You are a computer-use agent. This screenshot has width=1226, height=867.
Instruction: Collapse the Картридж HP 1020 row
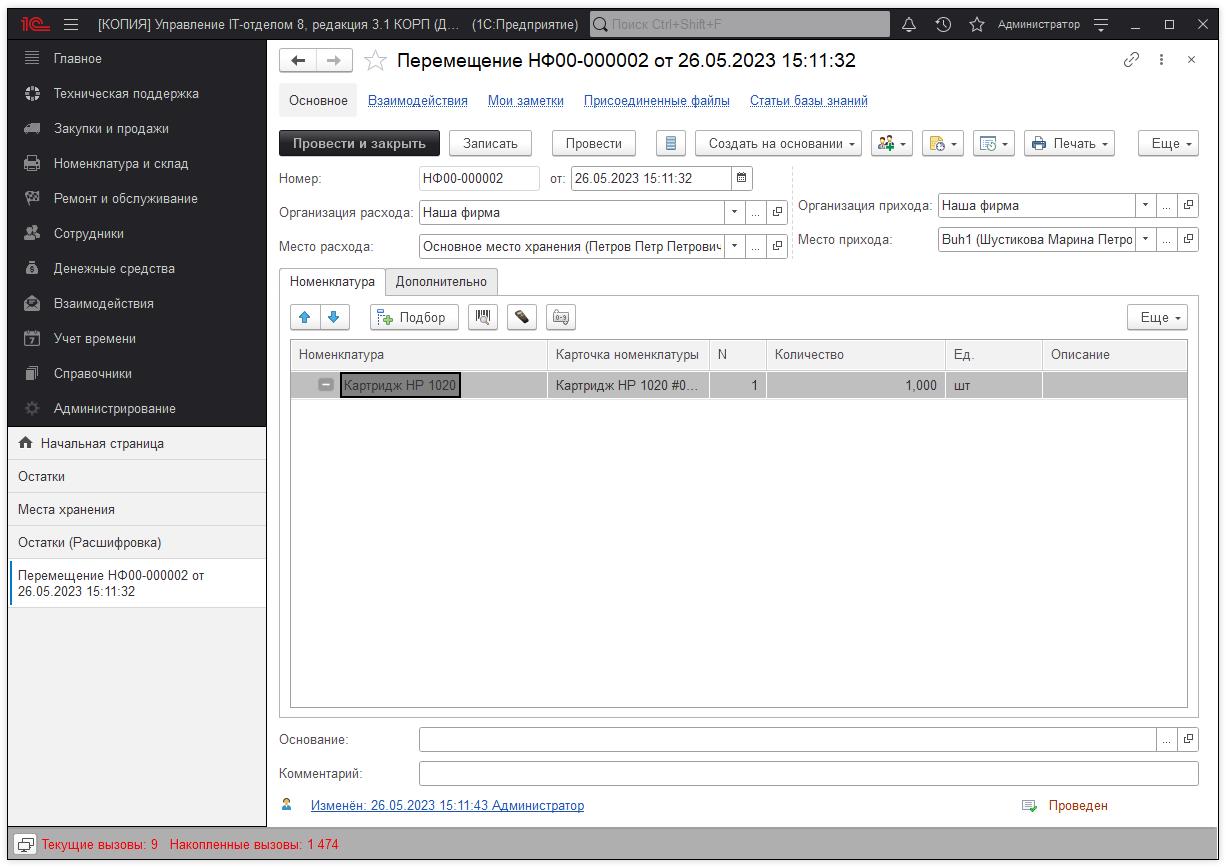(x=326, y=385)
